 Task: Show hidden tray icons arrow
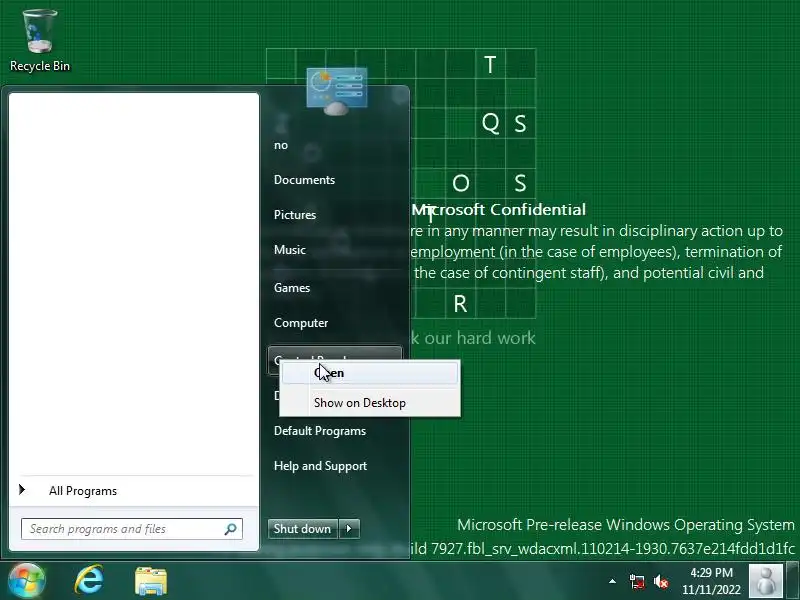coord(612,581)
